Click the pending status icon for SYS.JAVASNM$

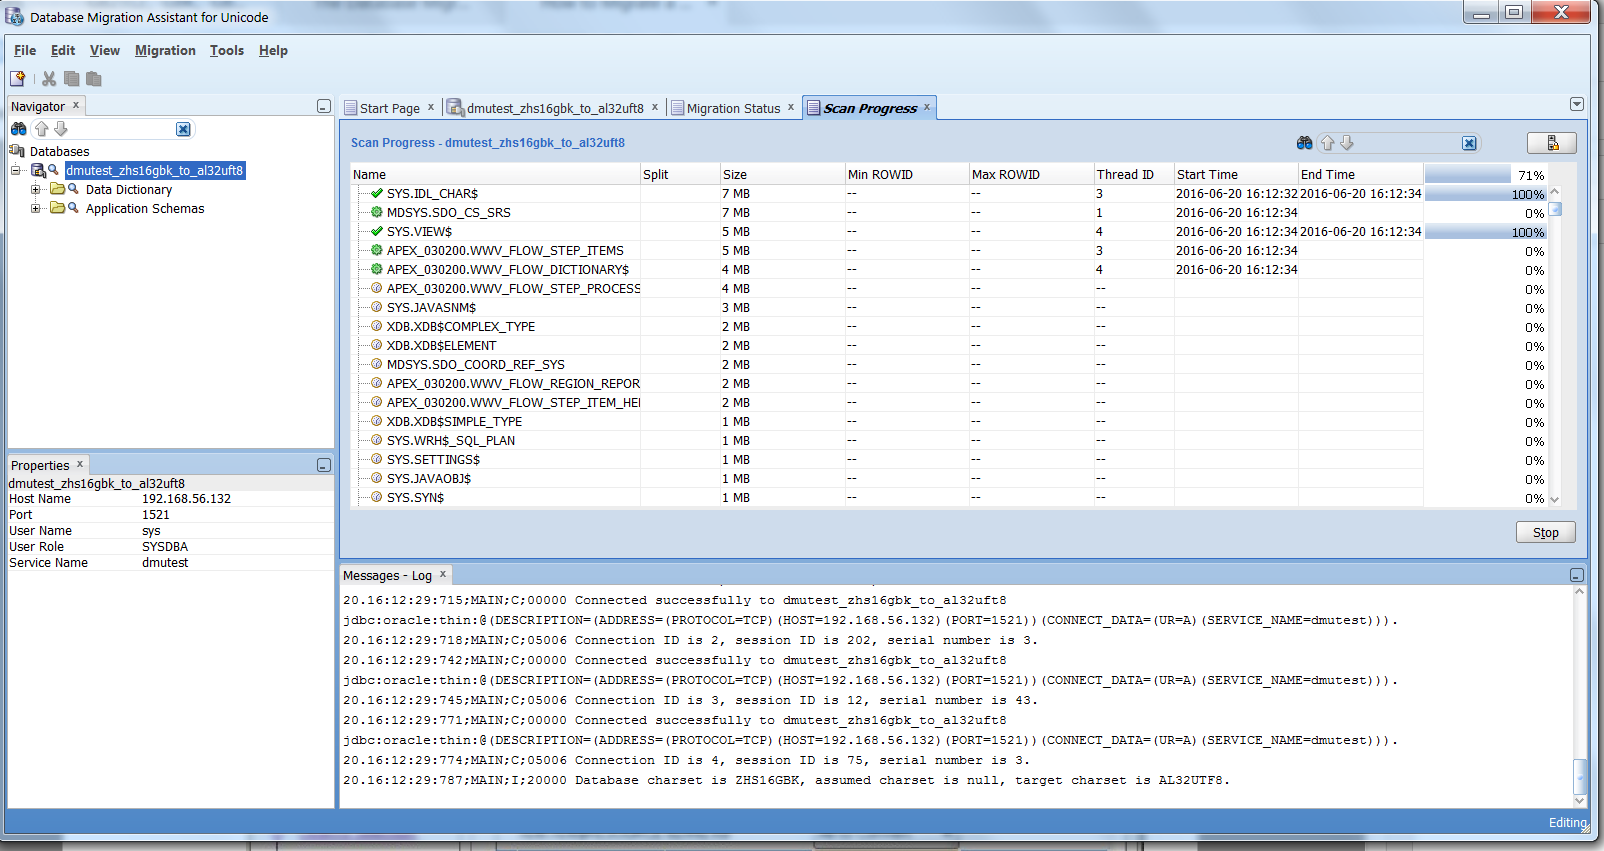pos(377,307)
